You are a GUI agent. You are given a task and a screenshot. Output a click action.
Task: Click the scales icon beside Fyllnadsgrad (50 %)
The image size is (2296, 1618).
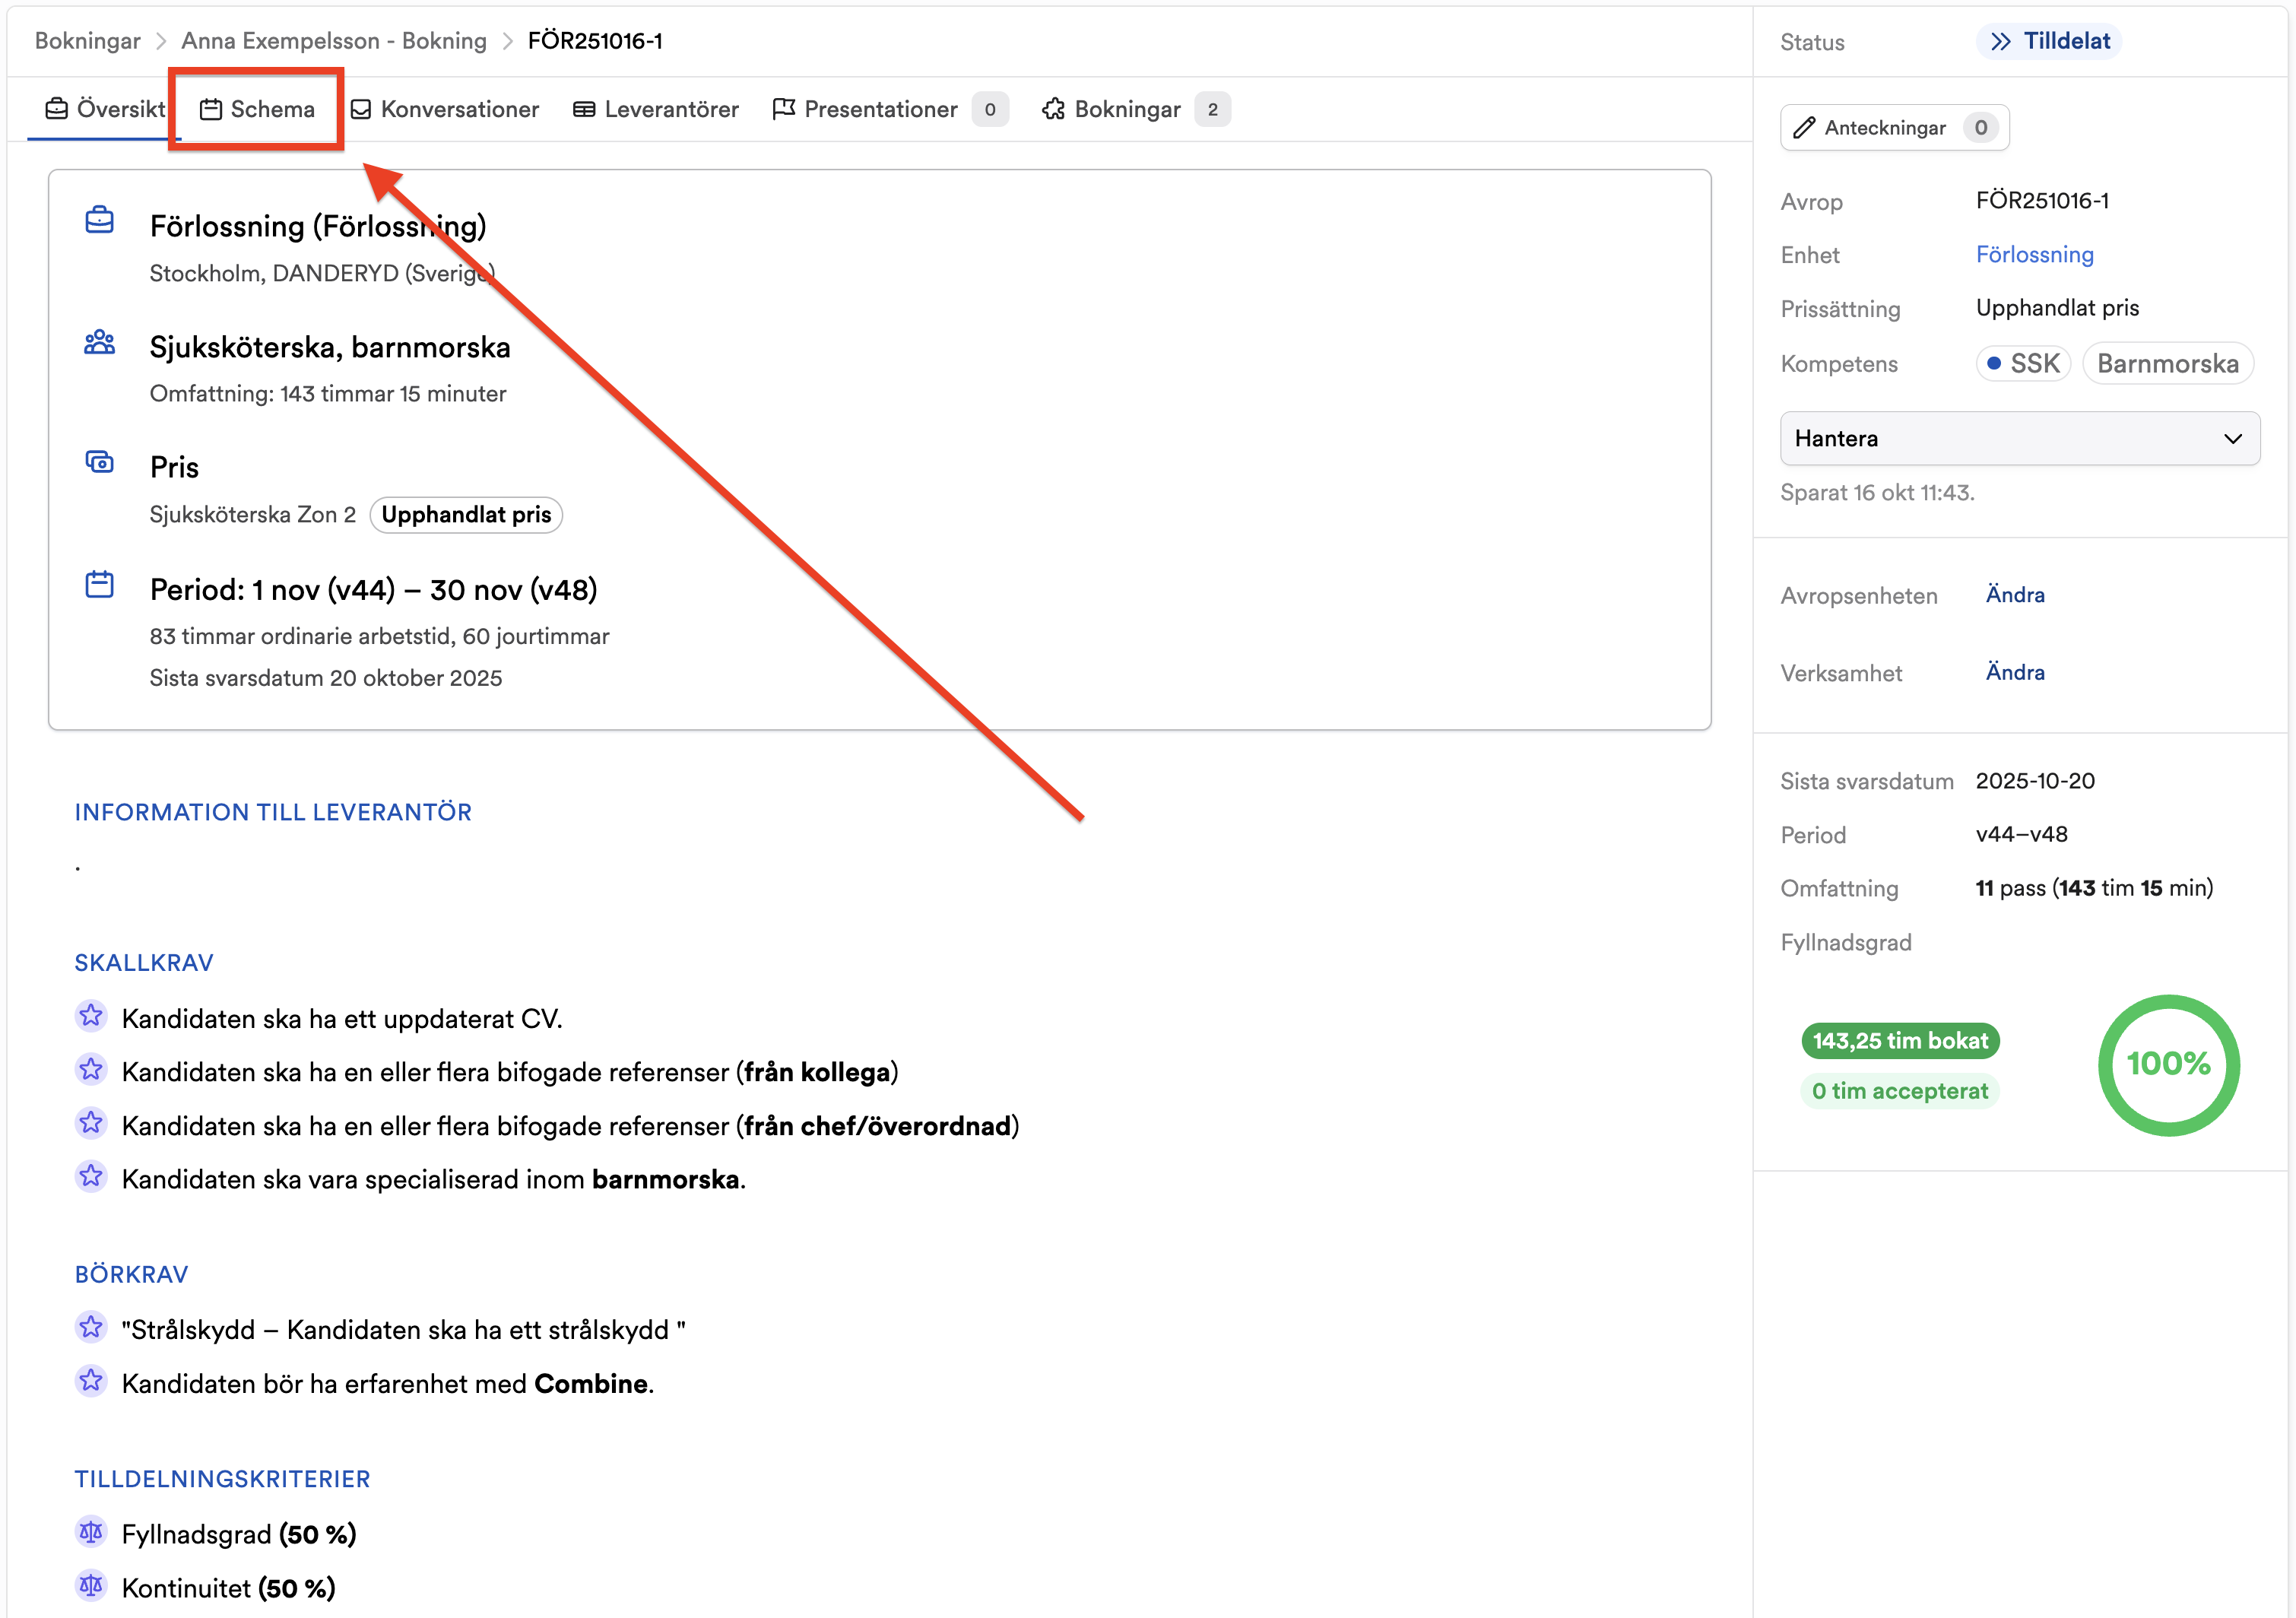pyautogui.click(x=91, y=1531)
